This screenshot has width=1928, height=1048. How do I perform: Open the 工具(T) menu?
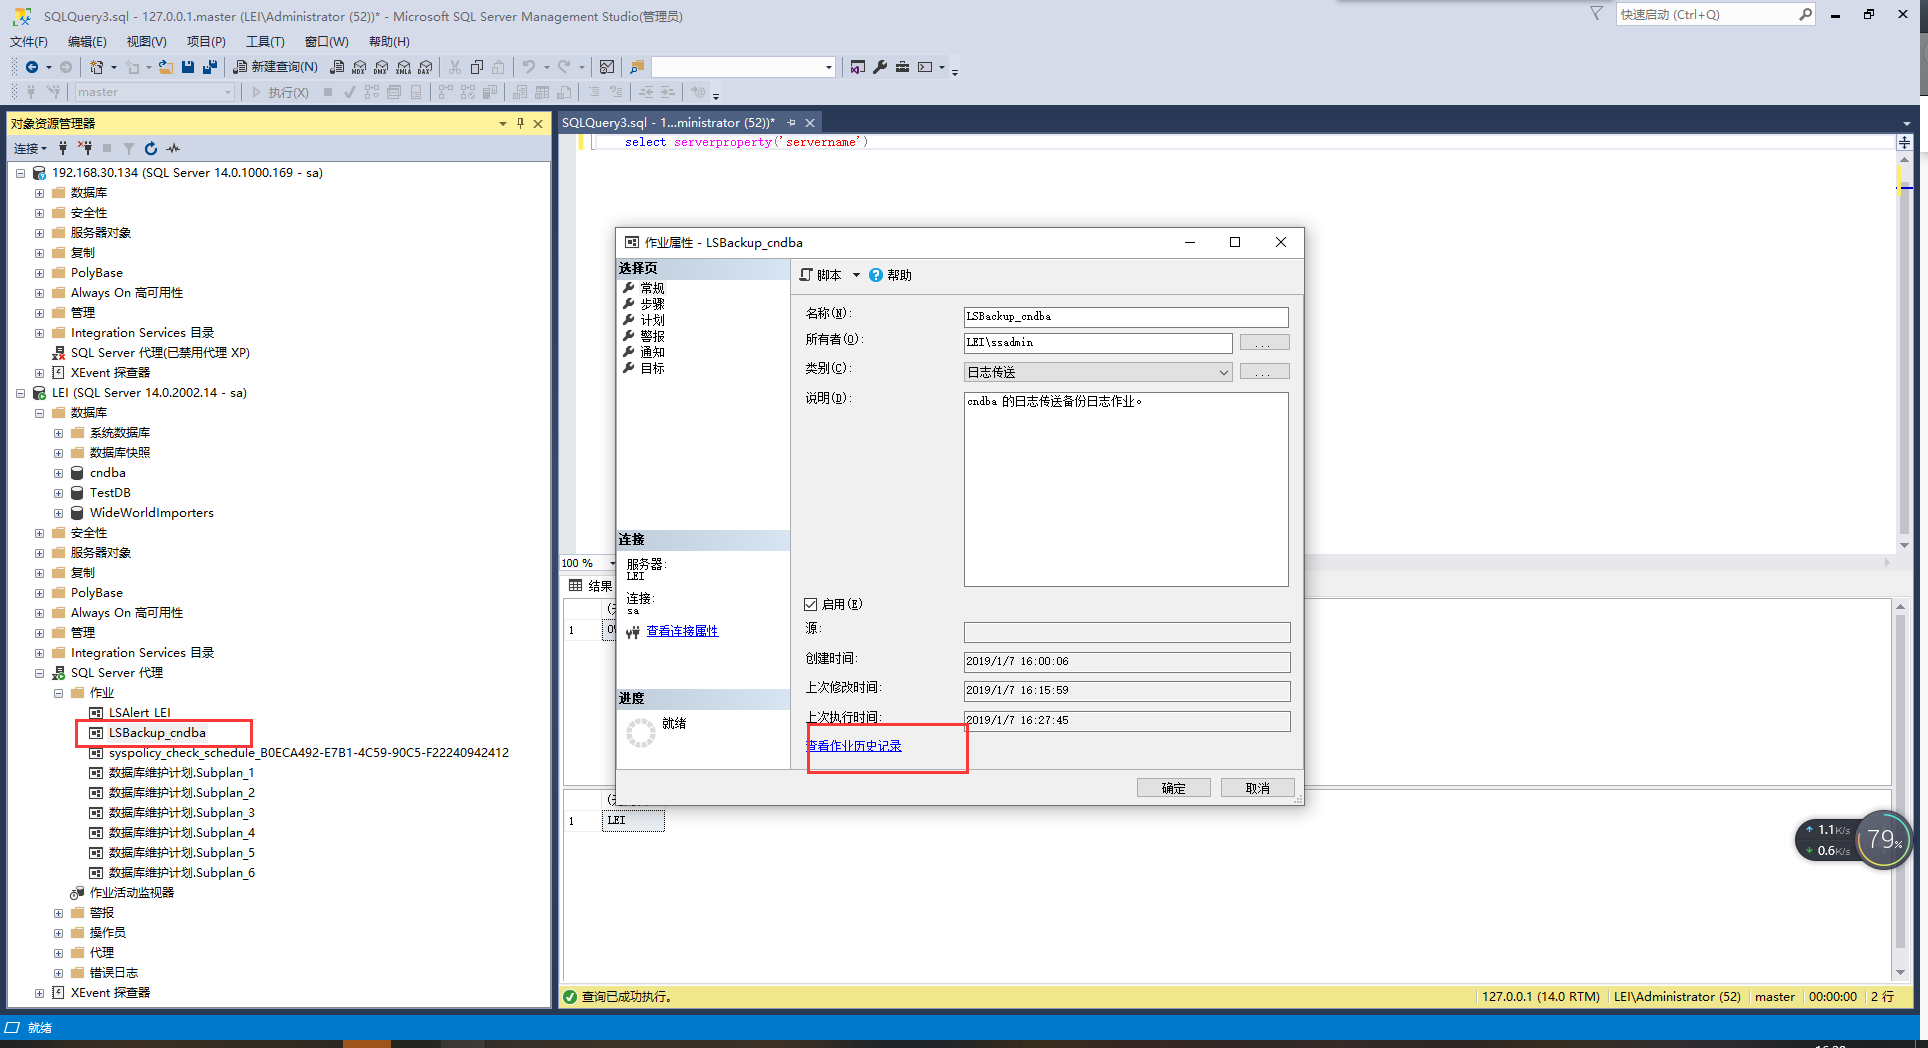tap(265, 42)
